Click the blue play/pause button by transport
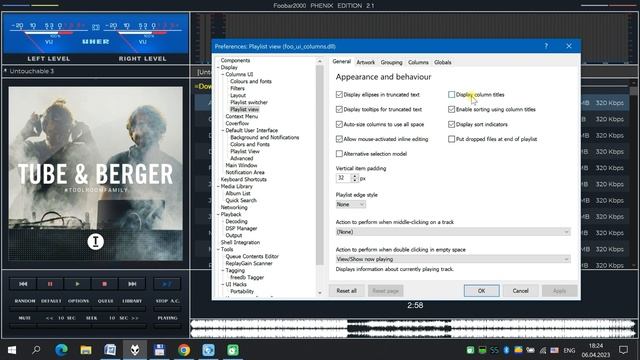640x360 pixels. point(167,284)
